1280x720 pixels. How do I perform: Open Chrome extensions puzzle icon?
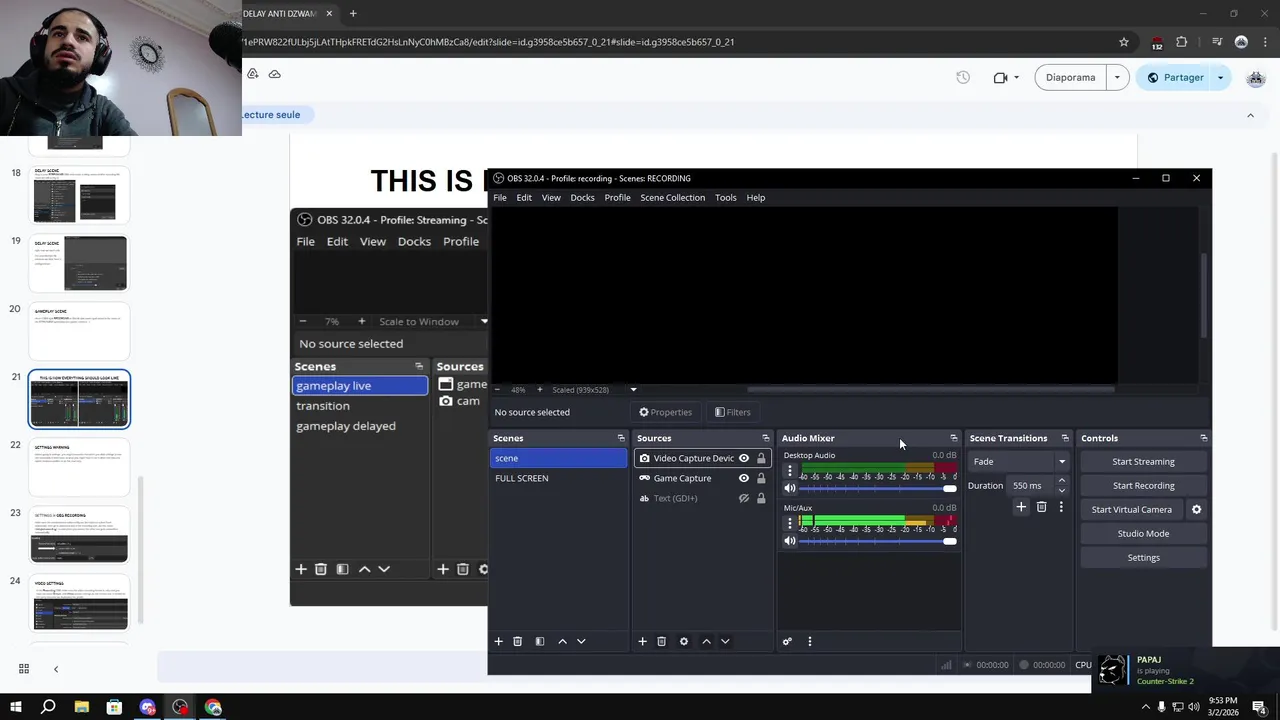pyautogui.click(x=1182, y=42)
